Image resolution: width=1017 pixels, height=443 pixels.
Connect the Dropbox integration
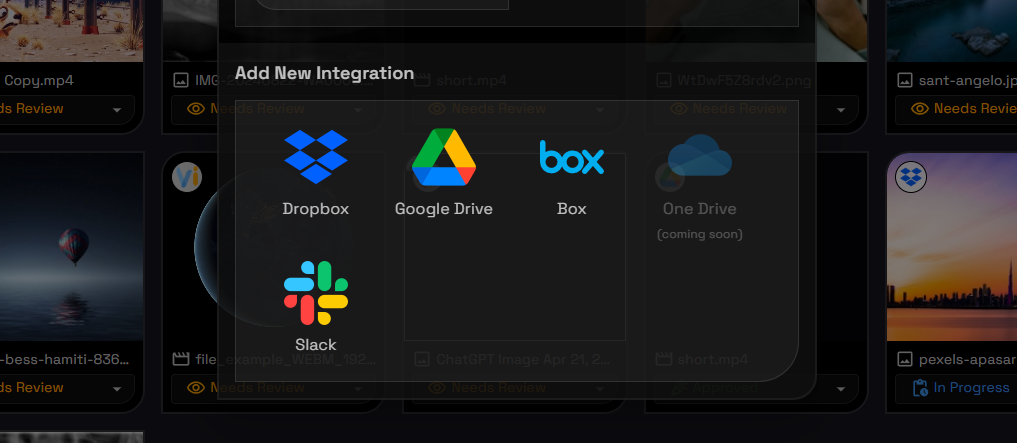click(x=316, y=173)
